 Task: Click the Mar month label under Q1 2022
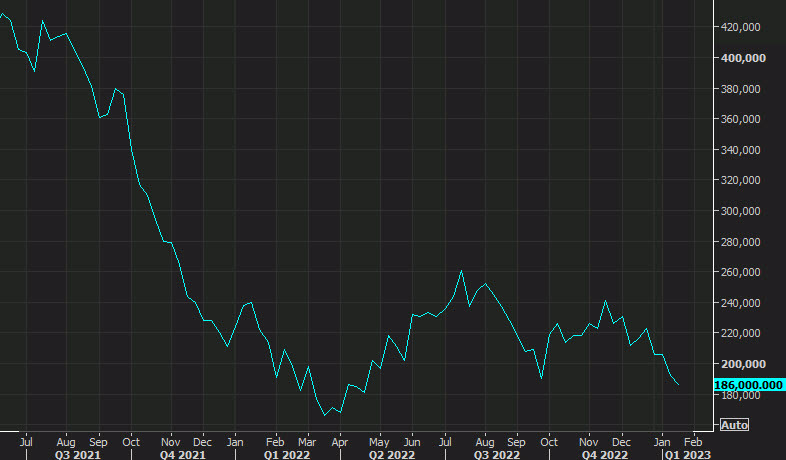coord(308,440)
